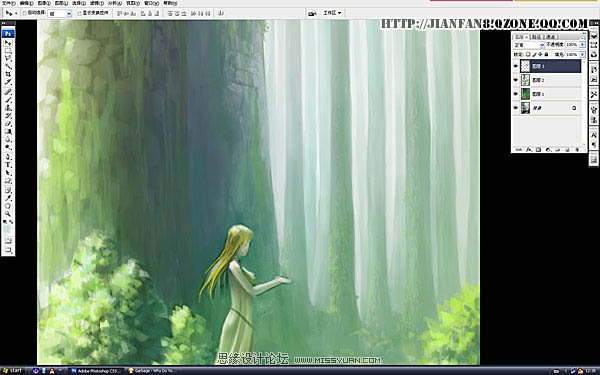Viewport: 600px width, 375px height.
Task: Select the Slice tool
Action: coord(8,82)
